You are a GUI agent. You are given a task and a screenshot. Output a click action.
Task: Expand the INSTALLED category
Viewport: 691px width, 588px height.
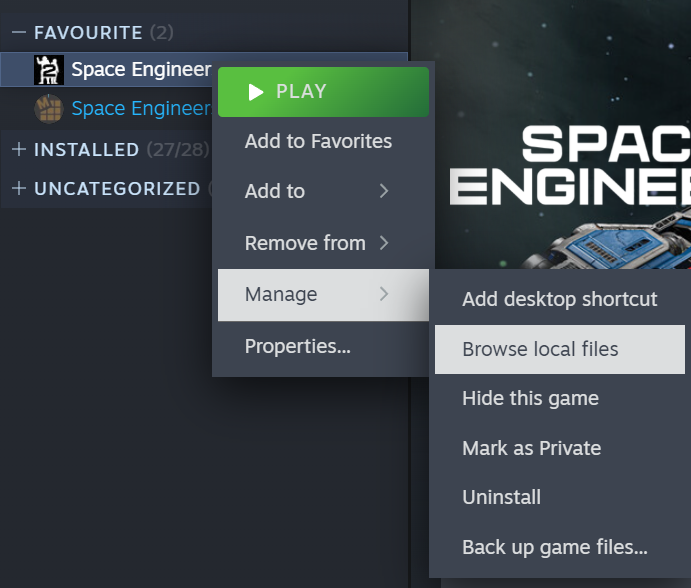(x=18, y=150)
